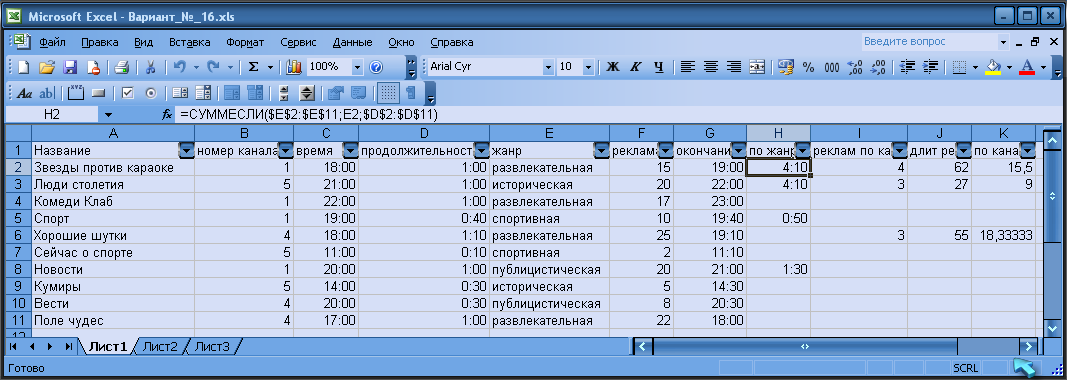Insert the function via fx icon
1067x380 pixels.
tap(167, 115)
